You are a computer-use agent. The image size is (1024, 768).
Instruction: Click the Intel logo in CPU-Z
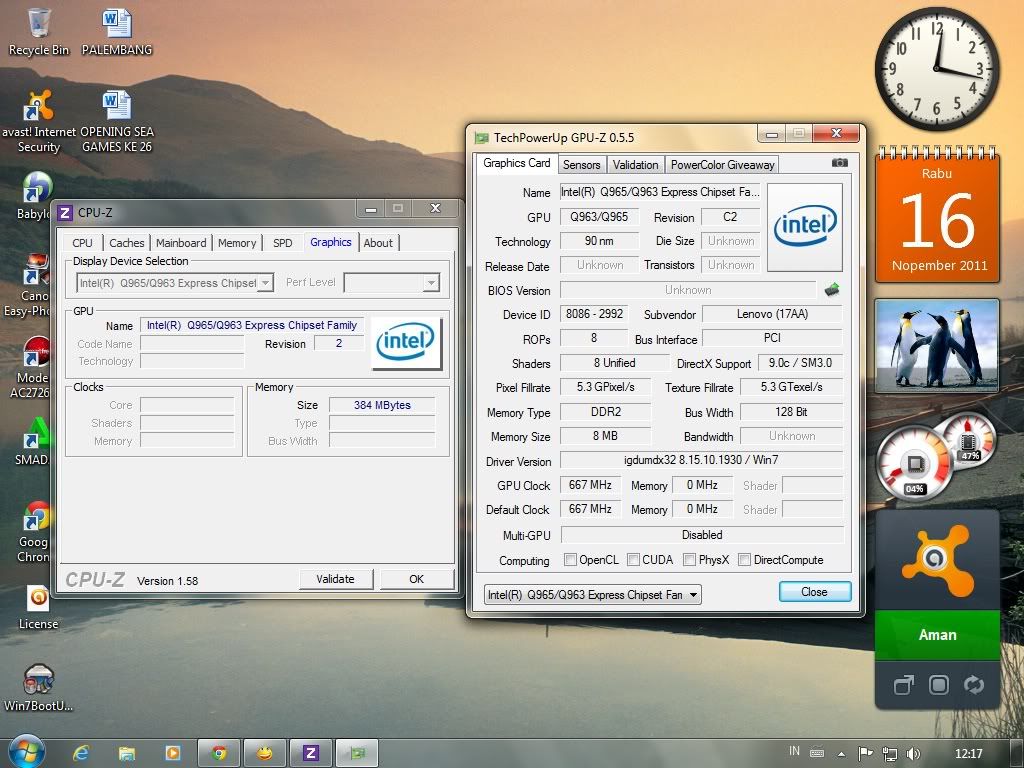[406, 343]
